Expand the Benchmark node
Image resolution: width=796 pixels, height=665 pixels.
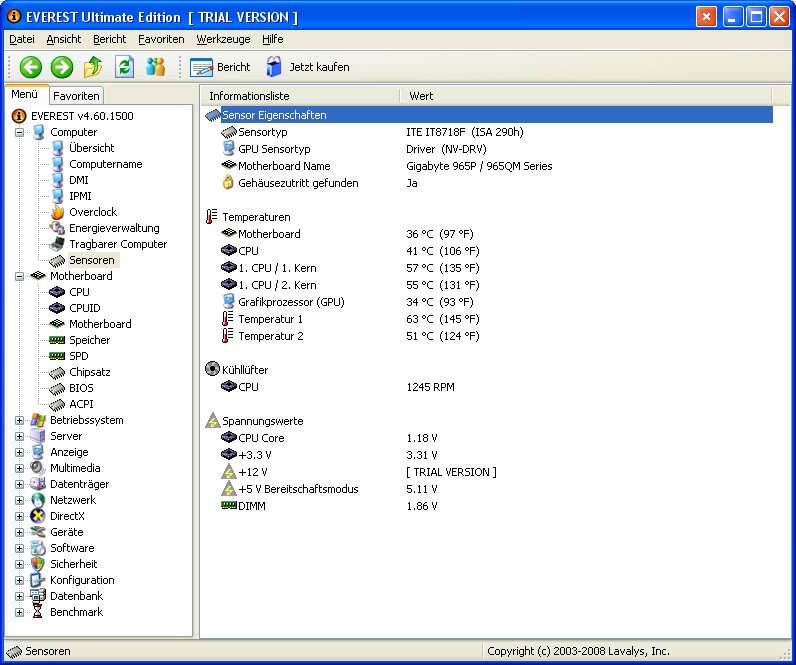point(19,612)
